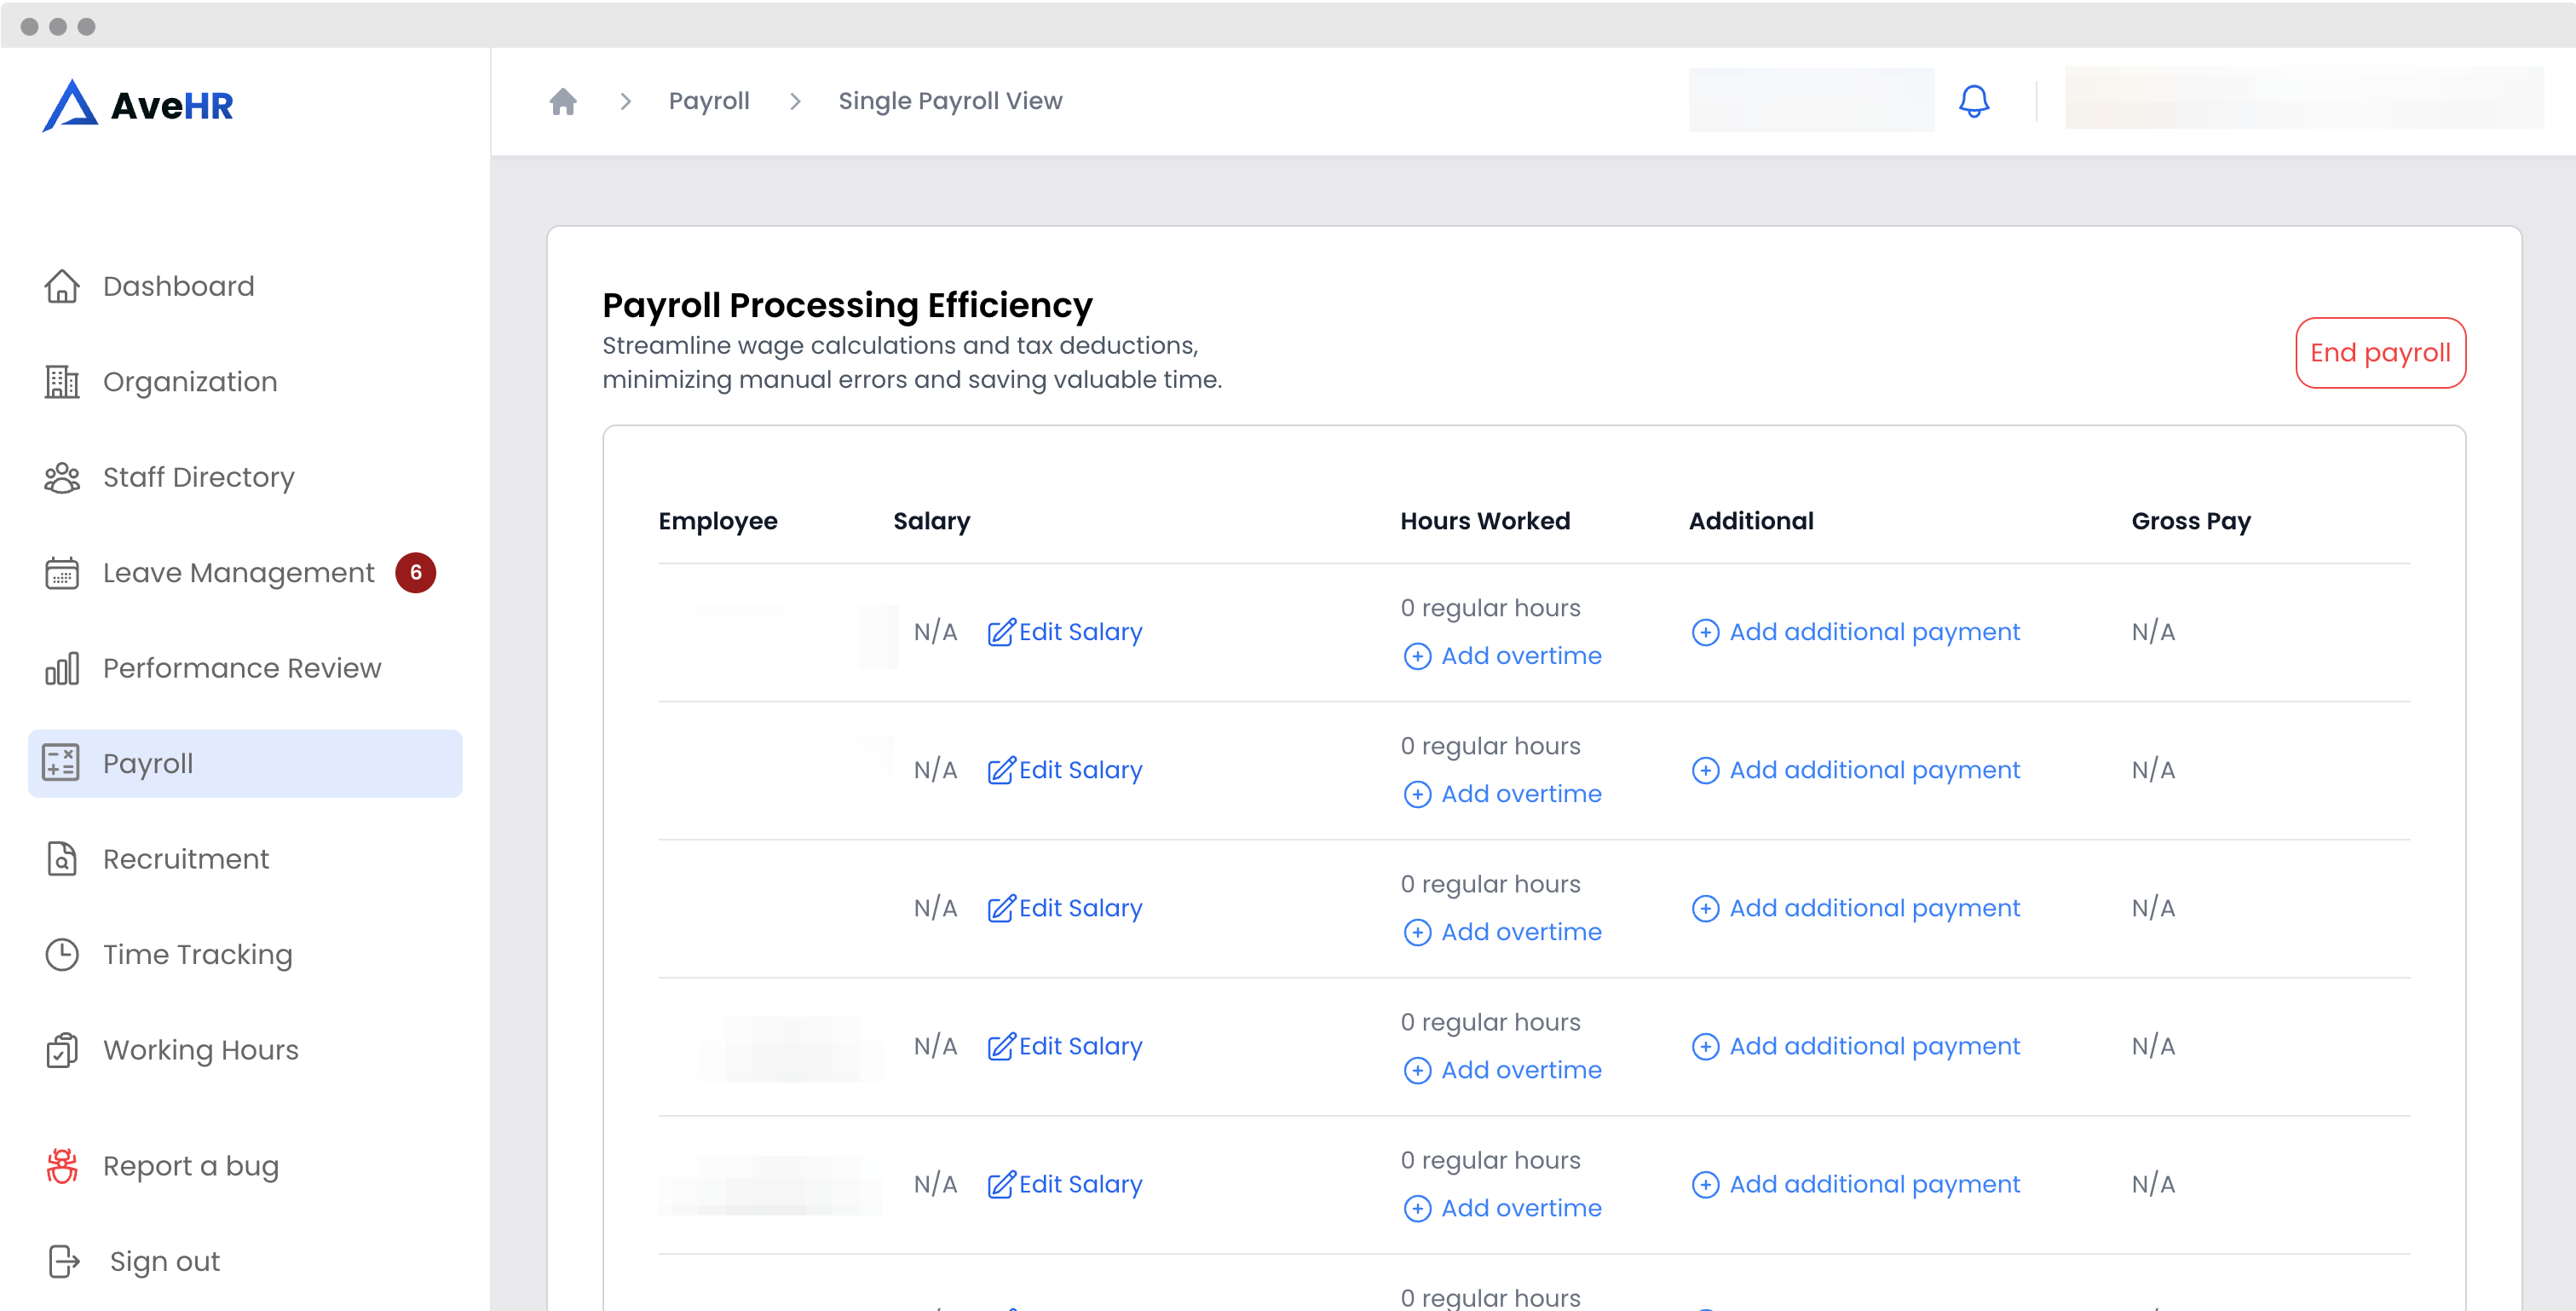Image resolution: width=2576 pixels, height=1311 pixels.
Task: Click the Time Tracking clock icon
Action: point(62,954)
